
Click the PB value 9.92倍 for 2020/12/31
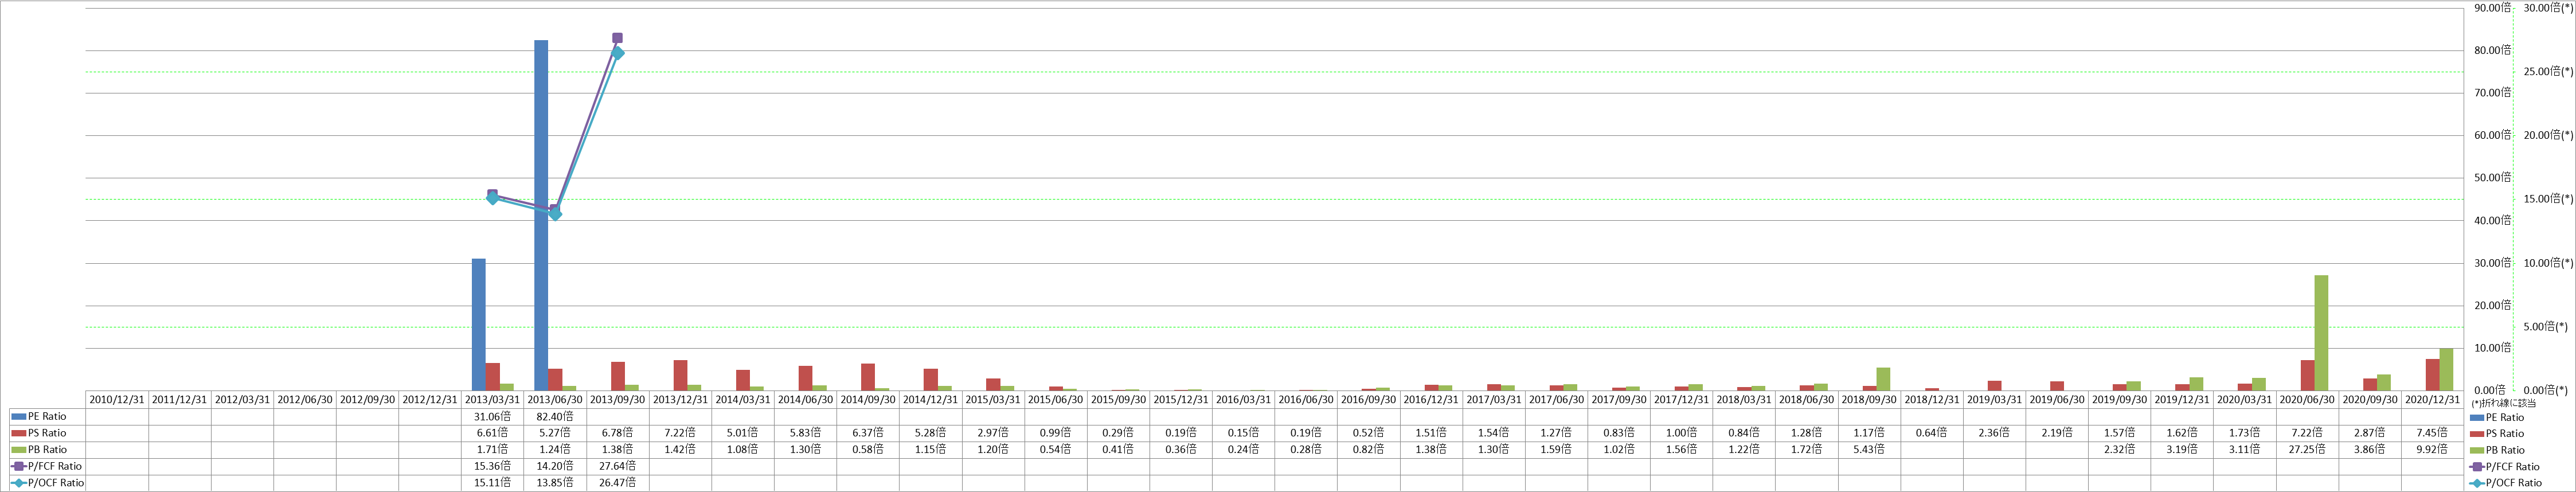coord(2432,450)
